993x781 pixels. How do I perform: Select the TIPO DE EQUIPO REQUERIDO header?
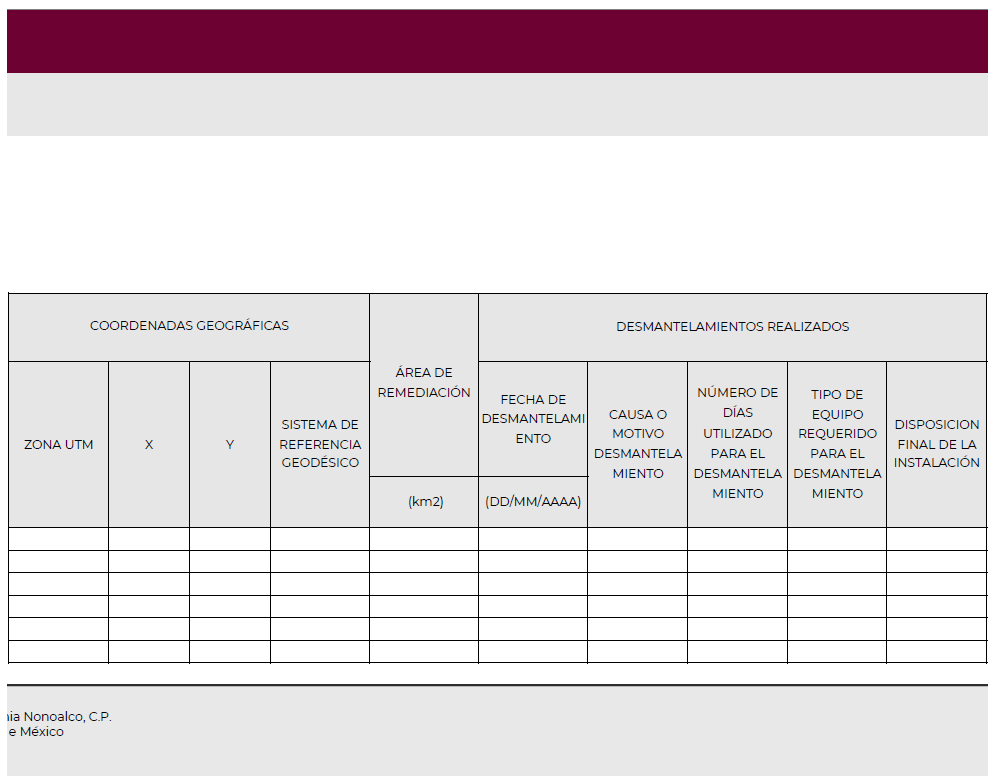(837, 444)
